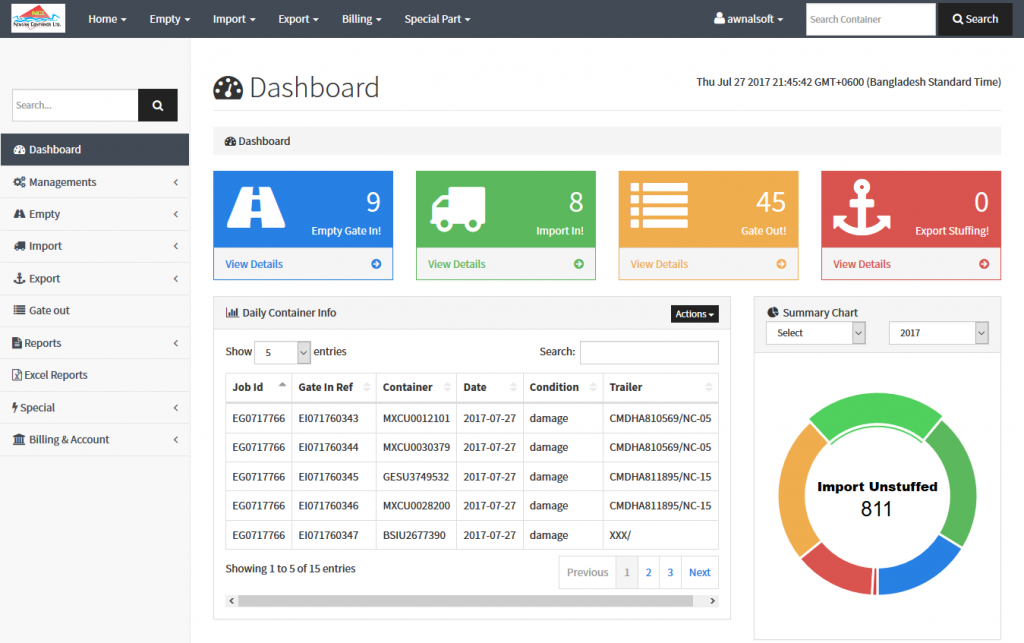The image size is (1024, 643).
Task: Go to page 2 of the table
Action: pyautogui.click(x=648, y=572)
